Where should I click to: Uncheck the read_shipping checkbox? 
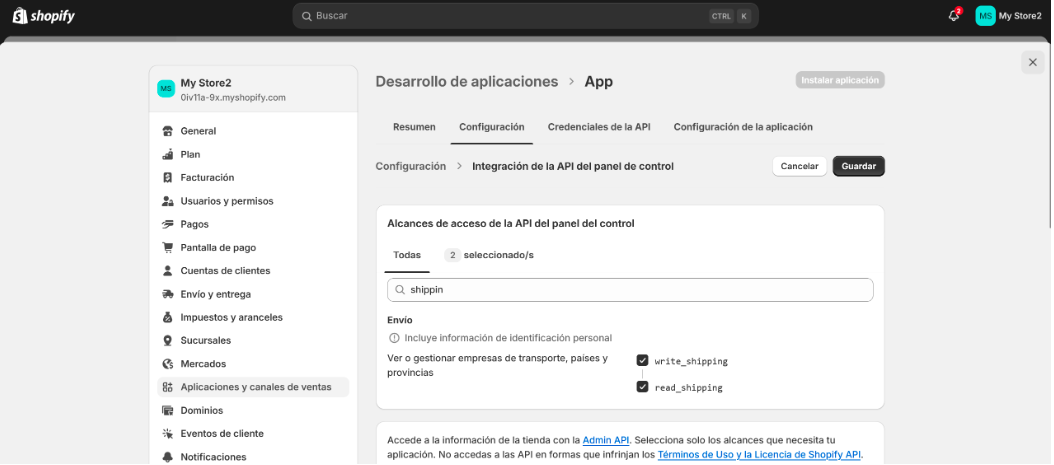pyautogui.click(x=642, y=387)
